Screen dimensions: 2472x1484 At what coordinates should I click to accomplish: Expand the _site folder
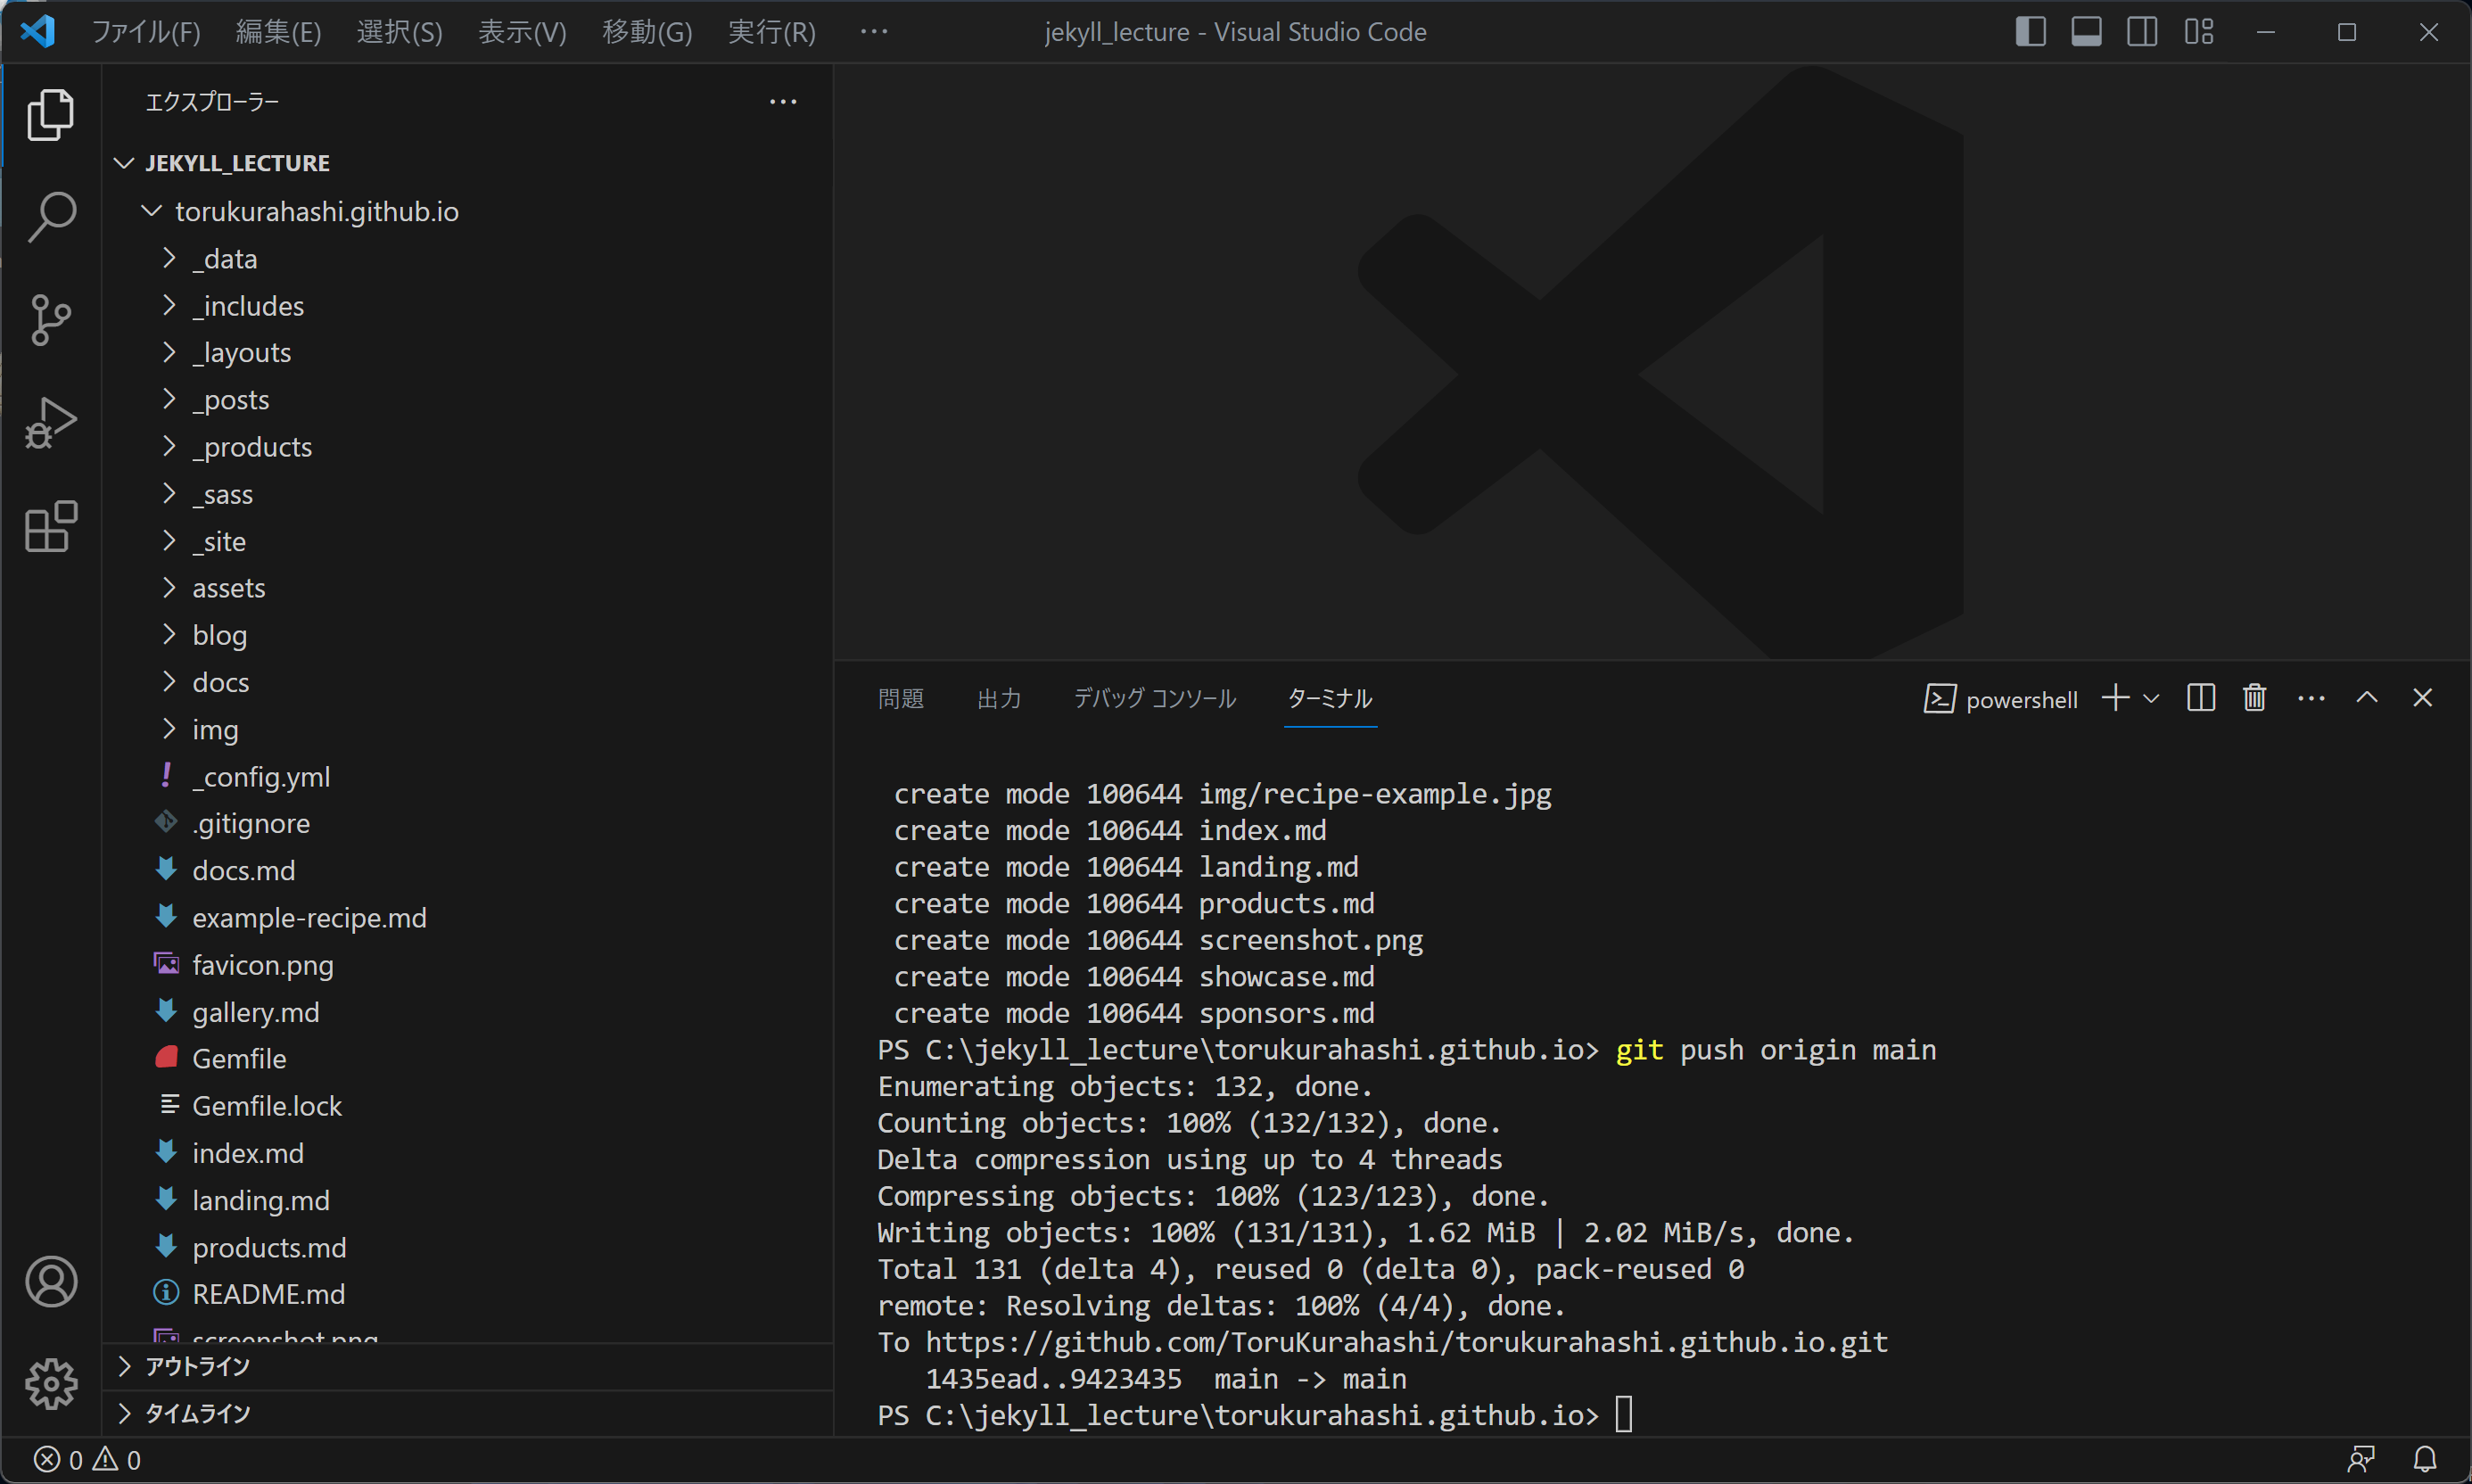(468, 541)
